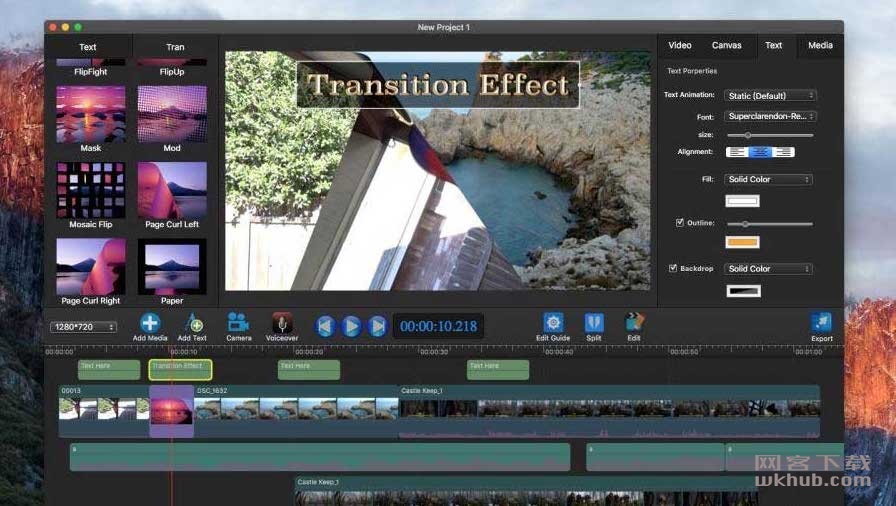Open the Backdrop color swatch

(743, 291)
